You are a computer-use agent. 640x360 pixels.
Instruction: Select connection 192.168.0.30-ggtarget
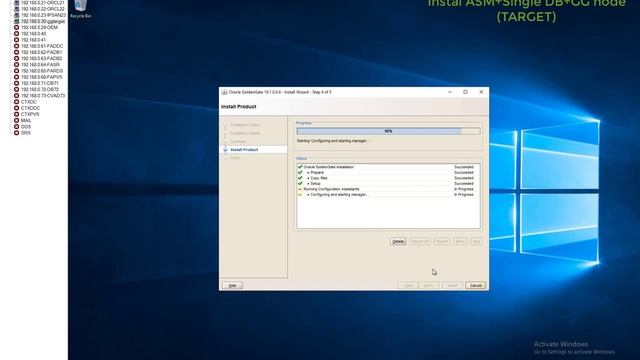point(42,21)
